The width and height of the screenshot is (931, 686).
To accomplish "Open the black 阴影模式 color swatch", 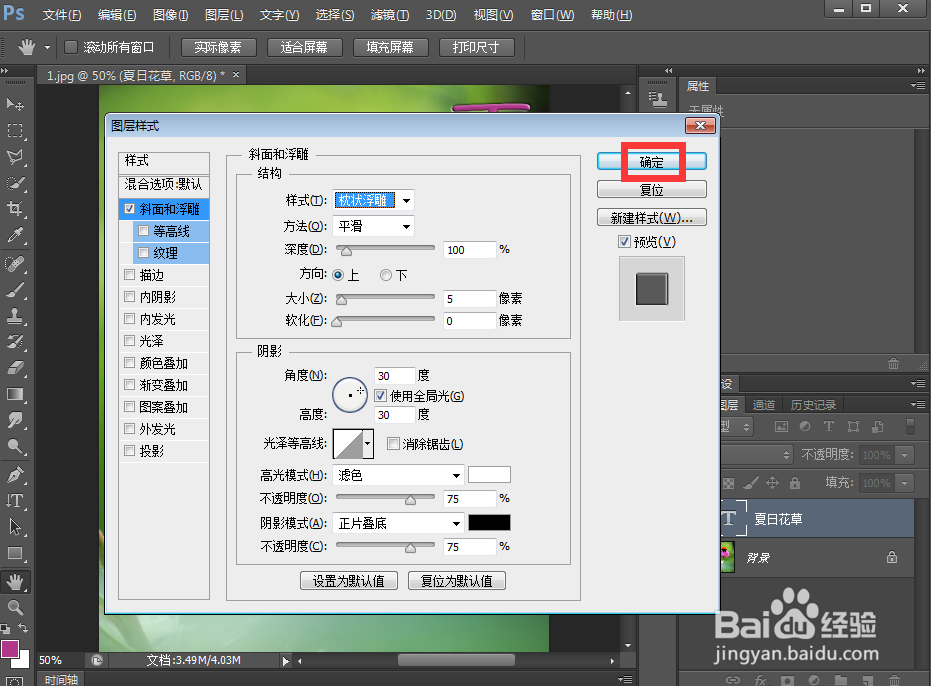I will coord(491,522).
